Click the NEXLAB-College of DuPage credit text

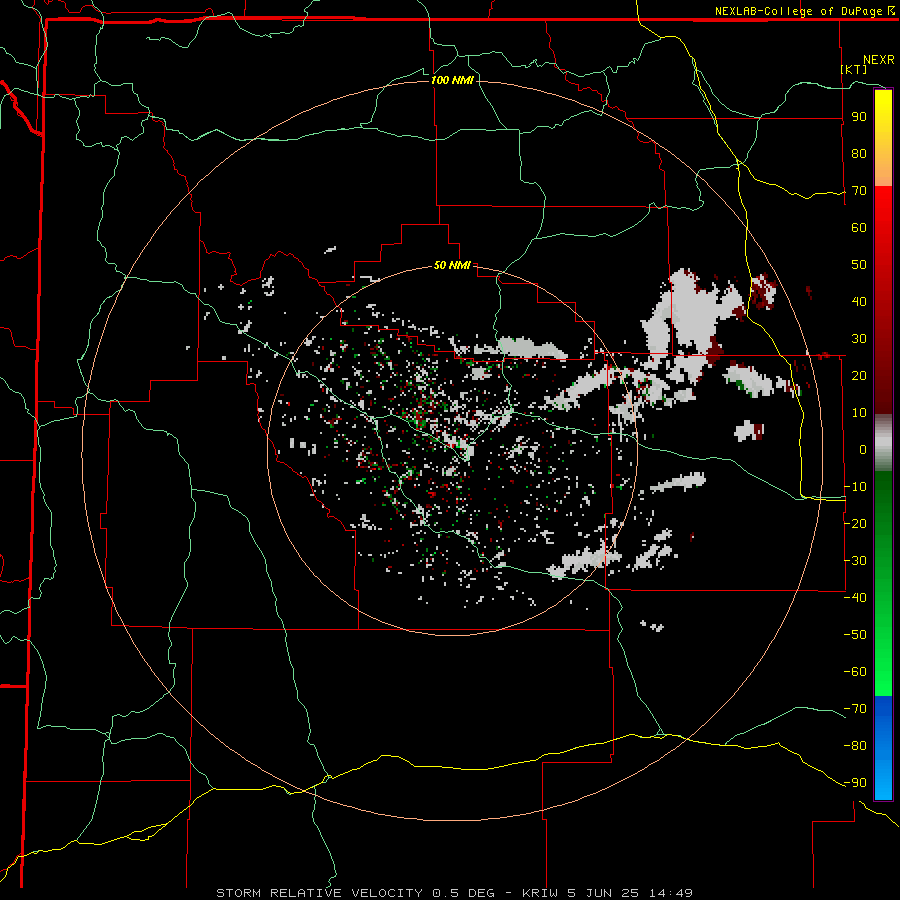[804, 11]
